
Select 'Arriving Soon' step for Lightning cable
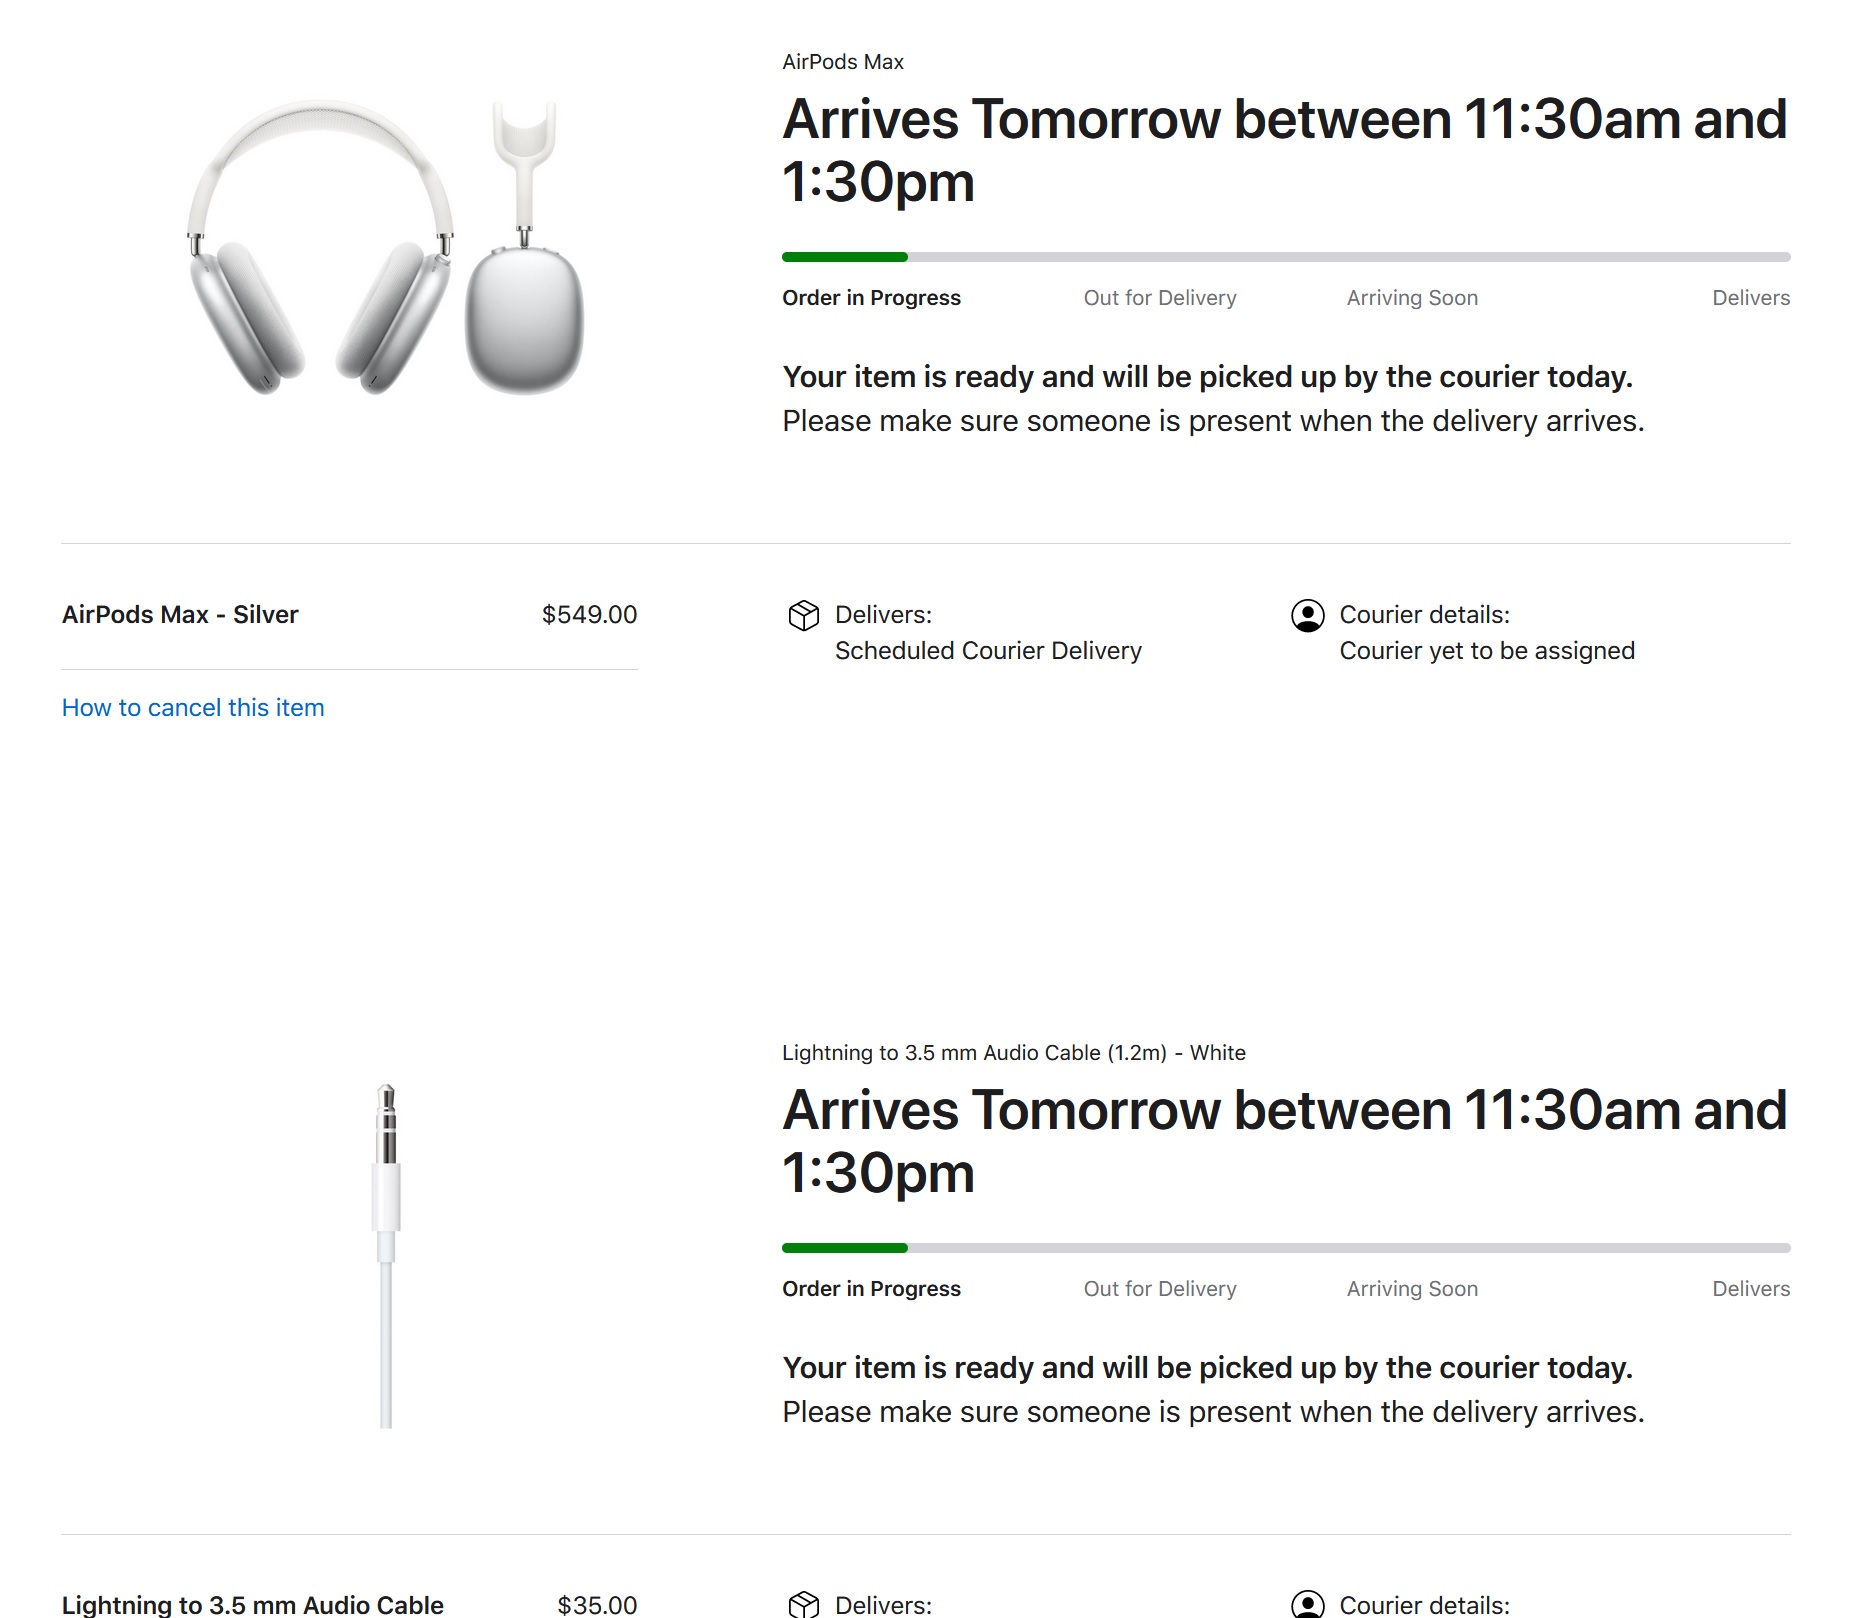tap(1411, 1289)
